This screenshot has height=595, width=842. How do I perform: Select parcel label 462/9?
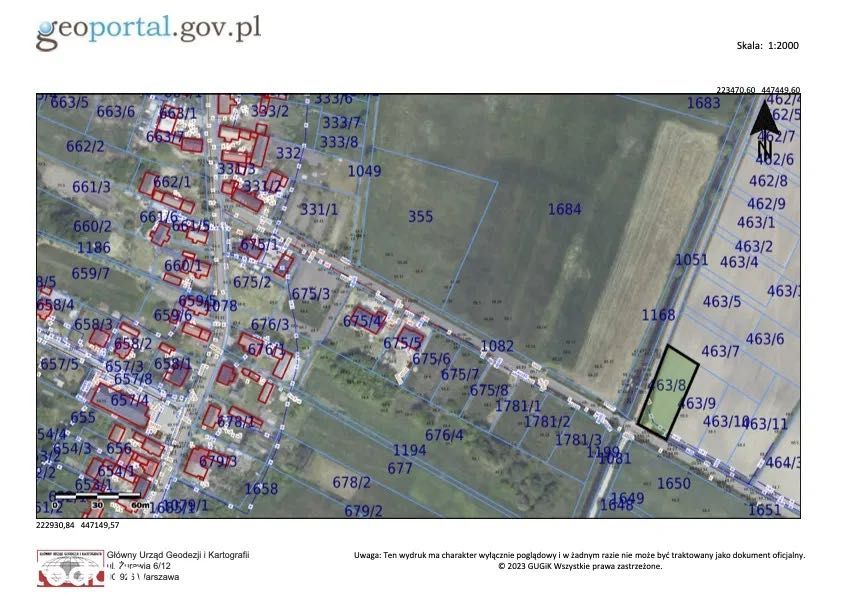pos(766,204)
